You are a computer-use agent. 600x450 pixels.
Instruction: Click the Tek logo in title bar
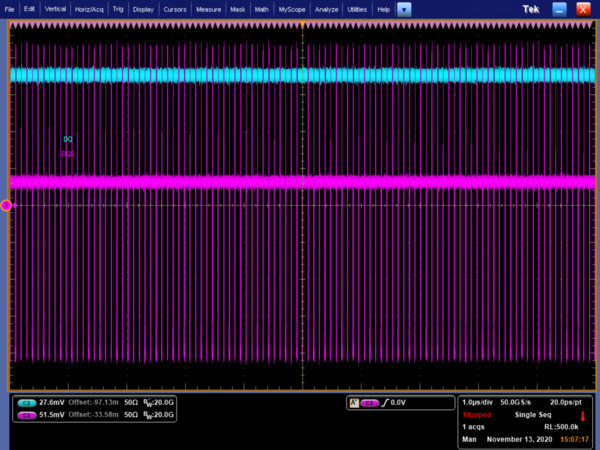pos(531,9)
